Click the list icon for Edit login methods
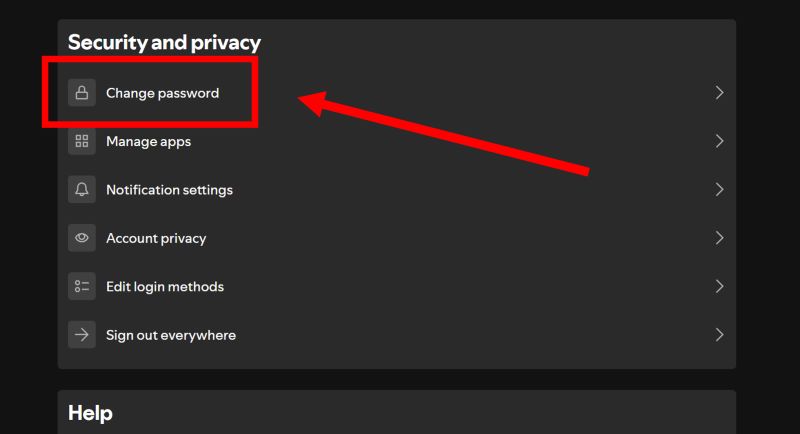The height and width of the screenshot is (434, 800). [x=82, y=287]
